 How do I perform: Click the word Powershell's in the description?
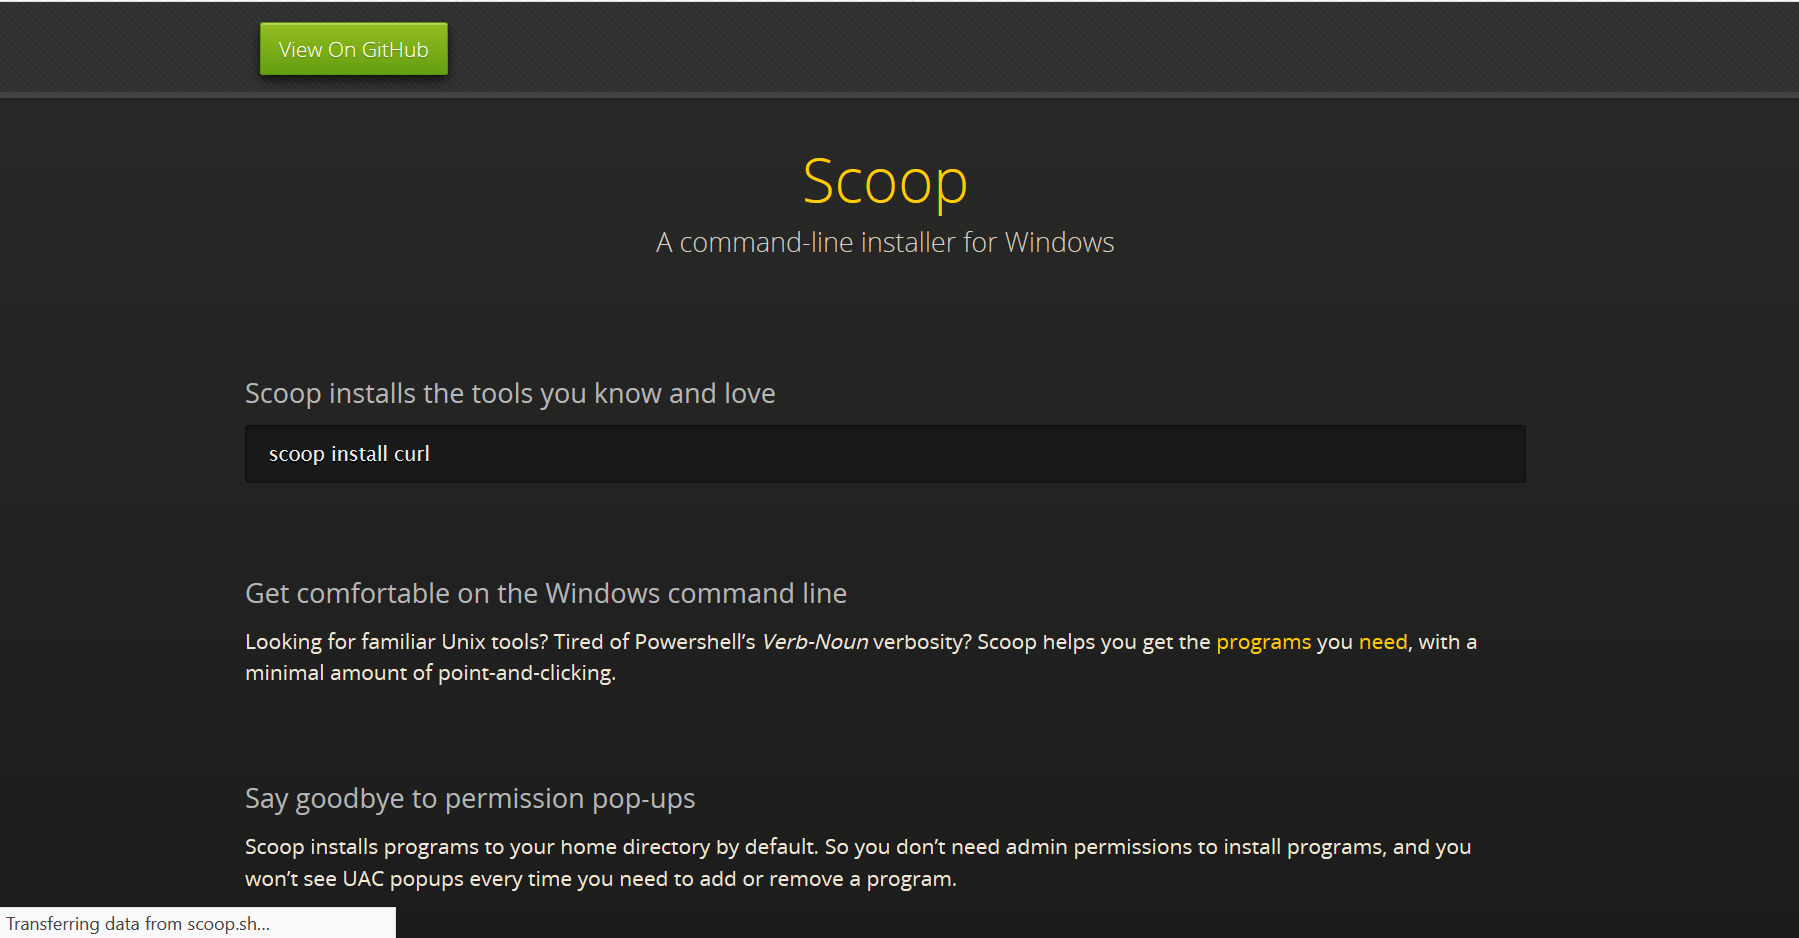(x=694, y=641)
